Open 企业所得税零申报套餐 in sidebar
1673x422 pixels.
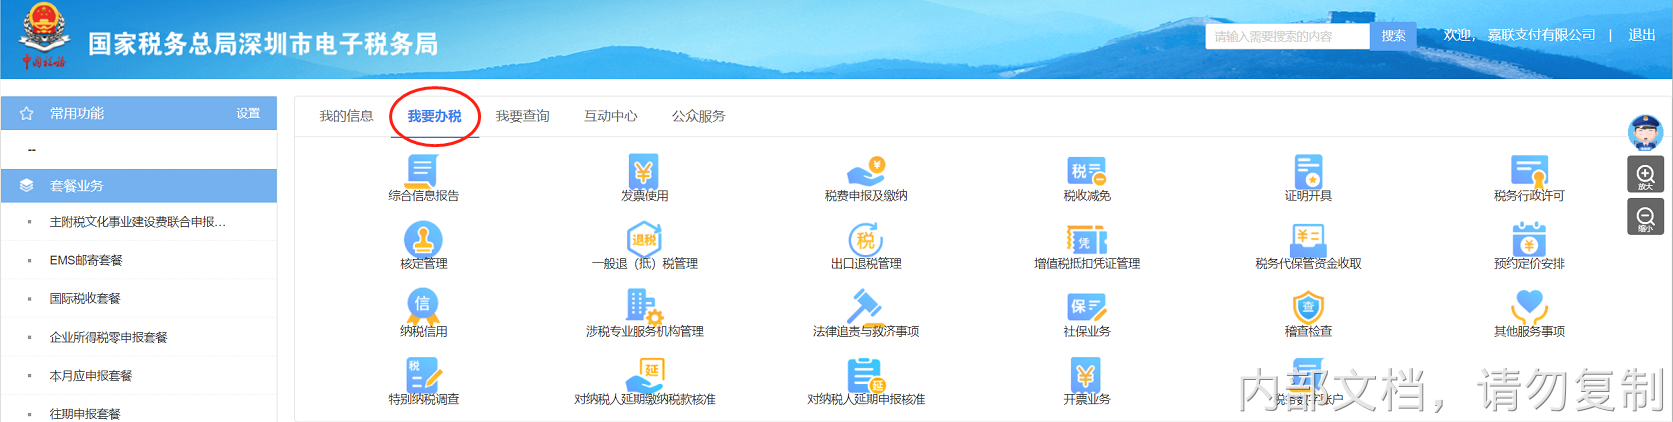pyautogui.click(x=108, y=337)
